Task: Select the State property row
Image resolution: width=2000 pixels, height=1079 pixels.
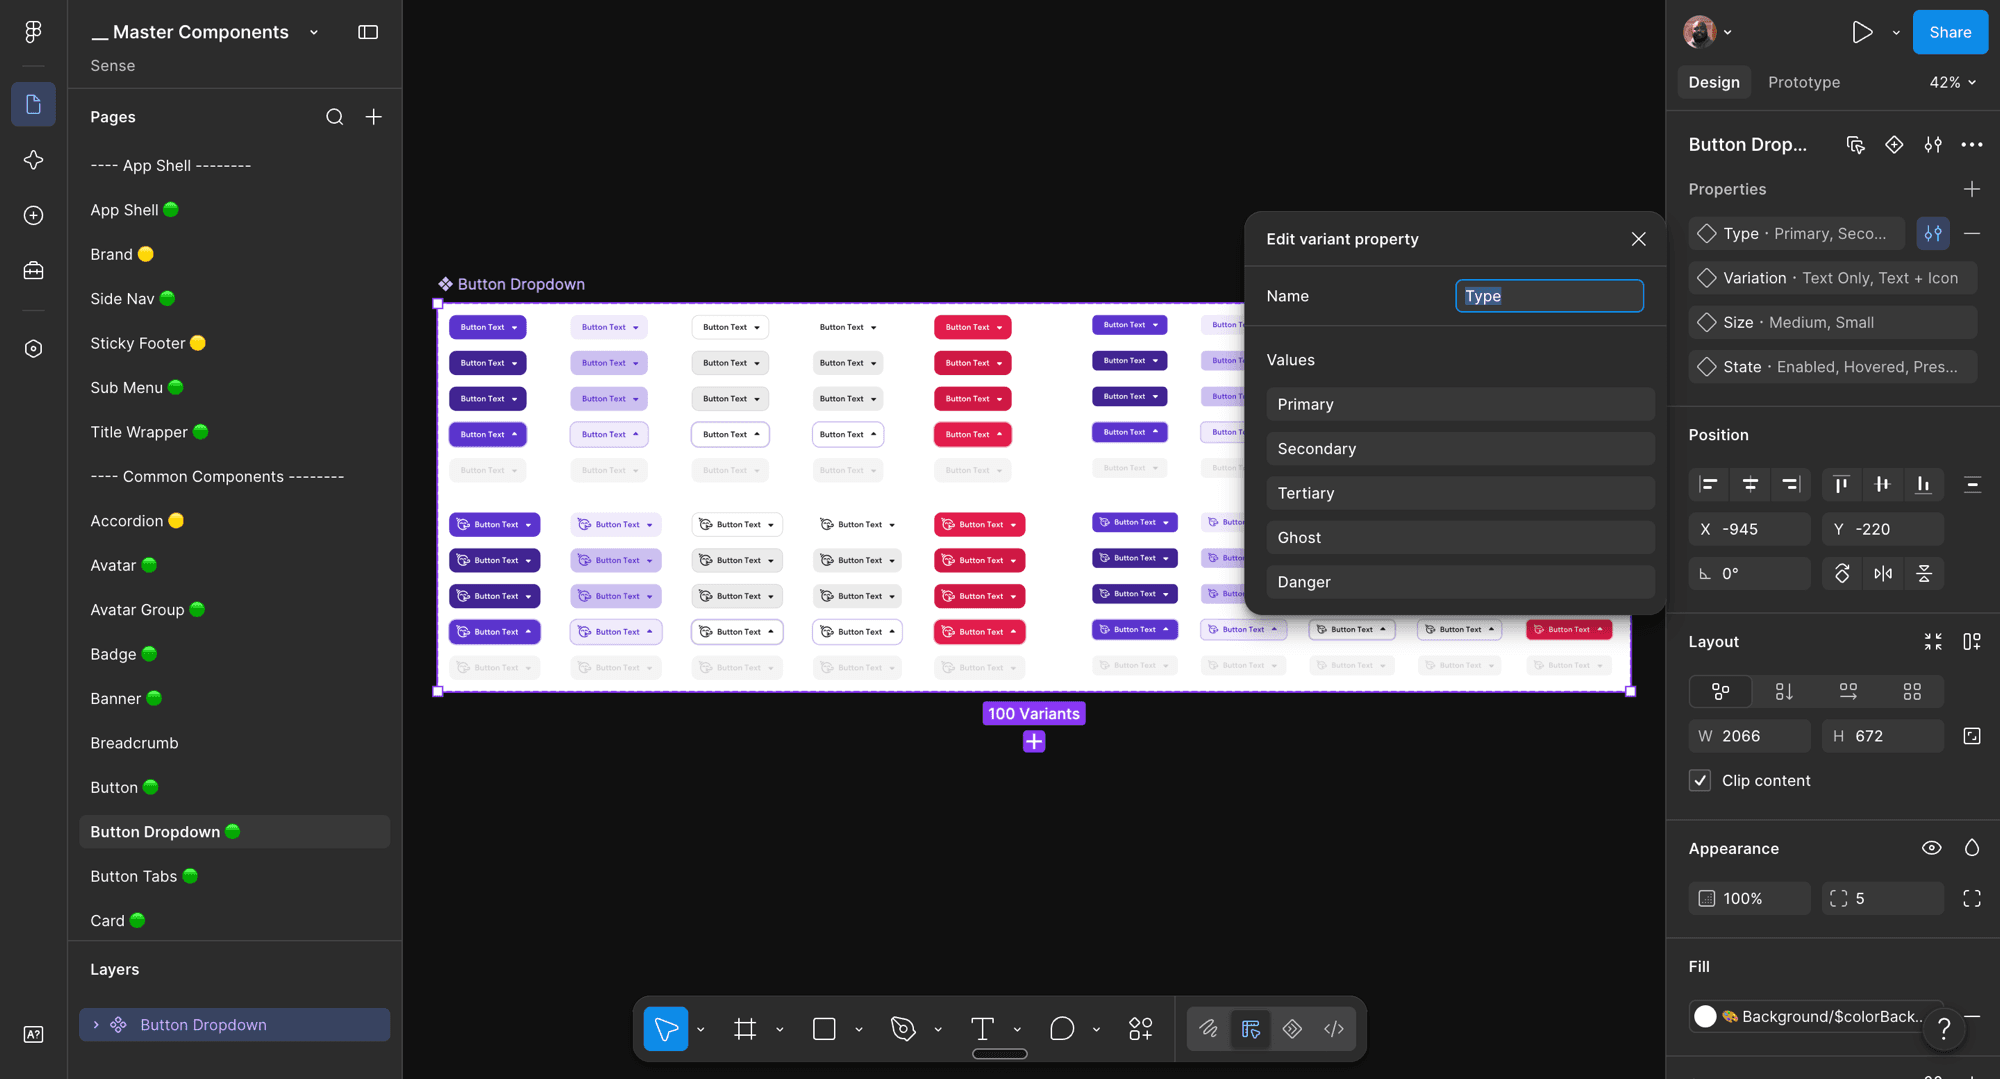Action: (x=1832, y=367)
